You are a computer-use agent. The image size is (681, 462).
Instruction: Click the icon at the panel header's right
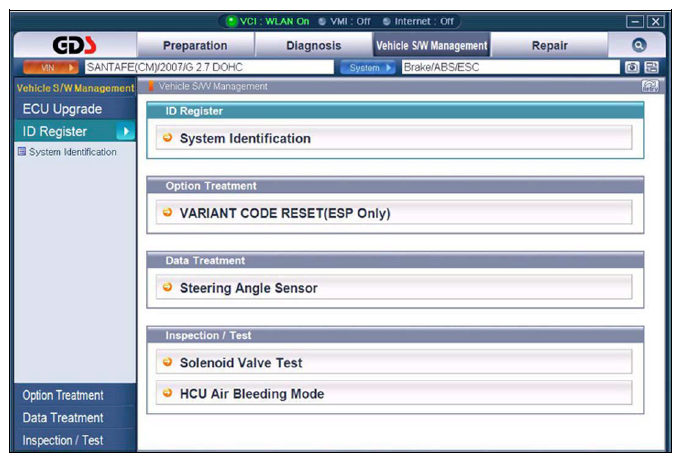pyautogui.click(x=650, y=86)
